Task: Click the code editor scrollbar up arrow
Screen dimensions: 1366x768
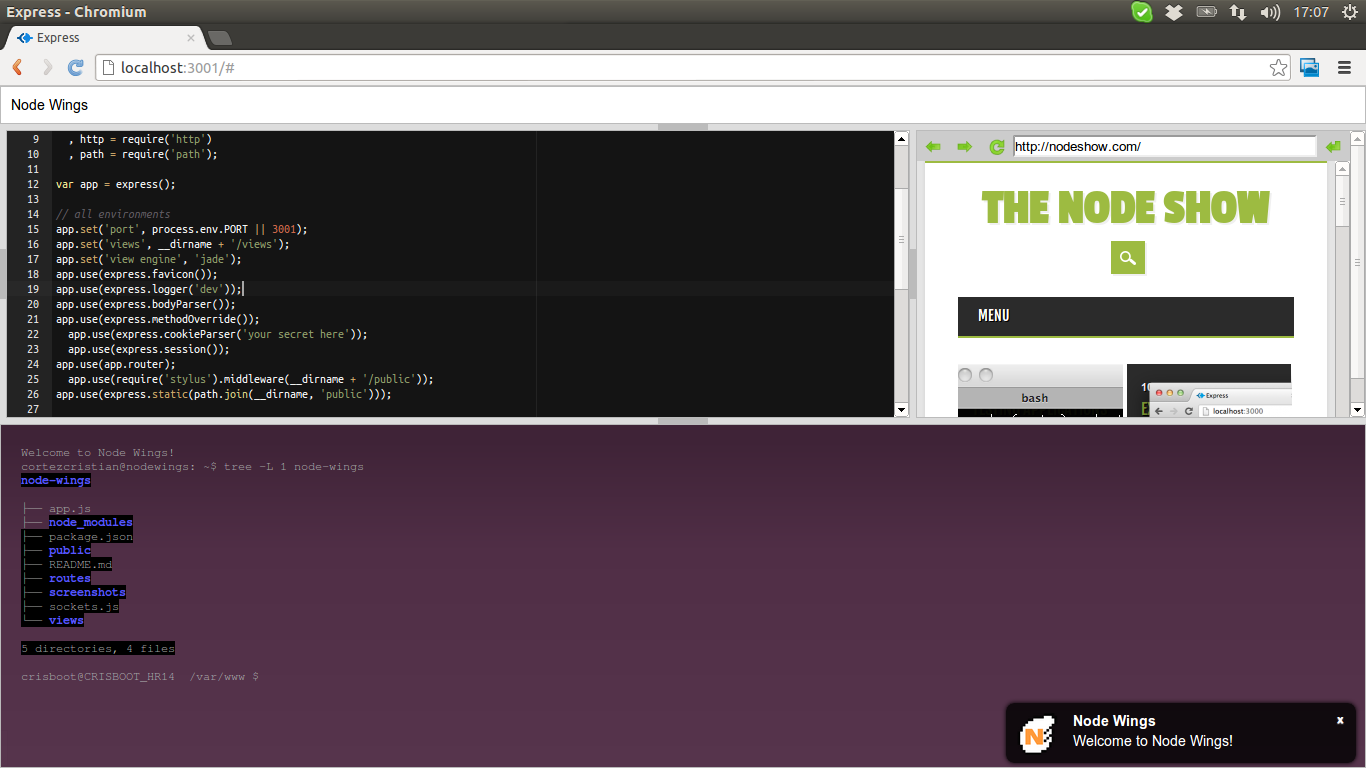Action: (901, 139)
